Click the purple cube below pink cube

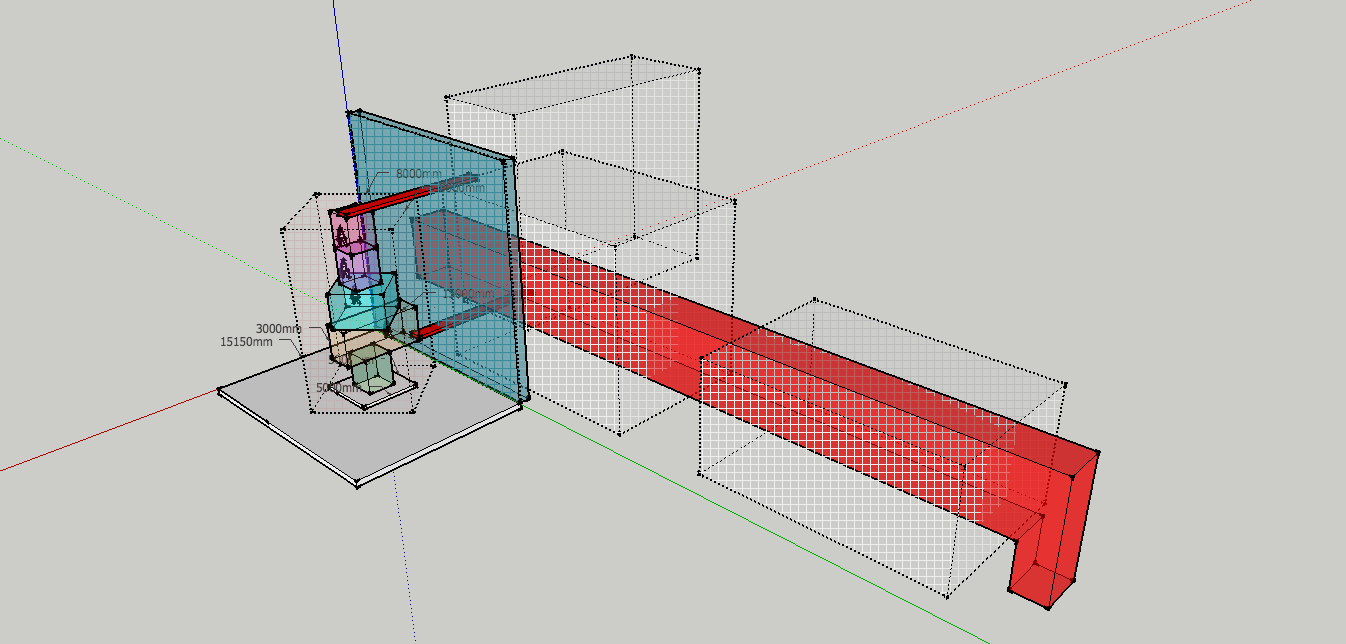pos(355,266)
